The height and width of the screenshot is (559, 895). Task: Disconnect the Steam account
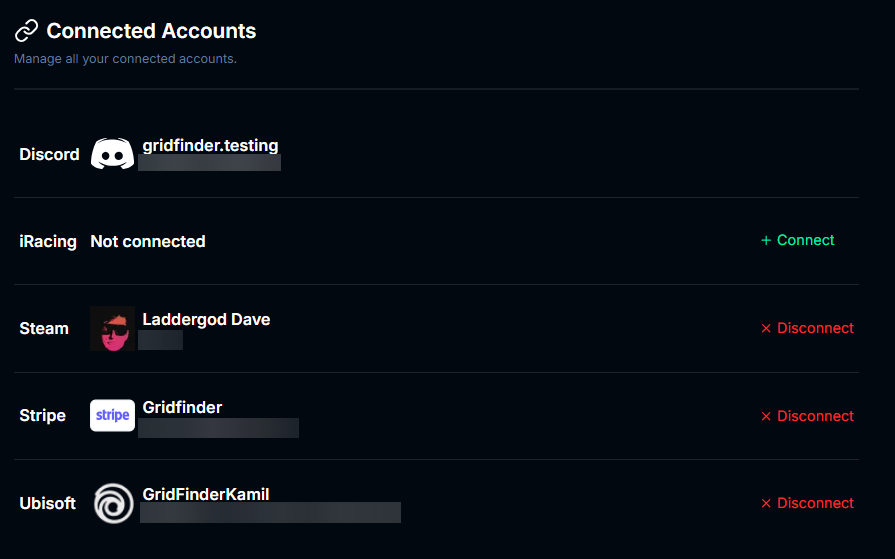806,328
